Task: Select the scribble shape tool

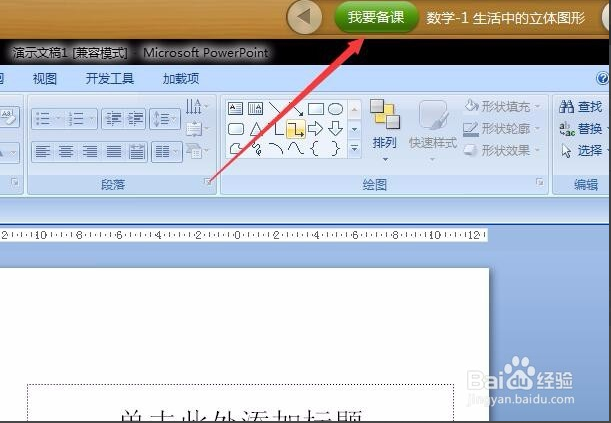Action: 256,149
